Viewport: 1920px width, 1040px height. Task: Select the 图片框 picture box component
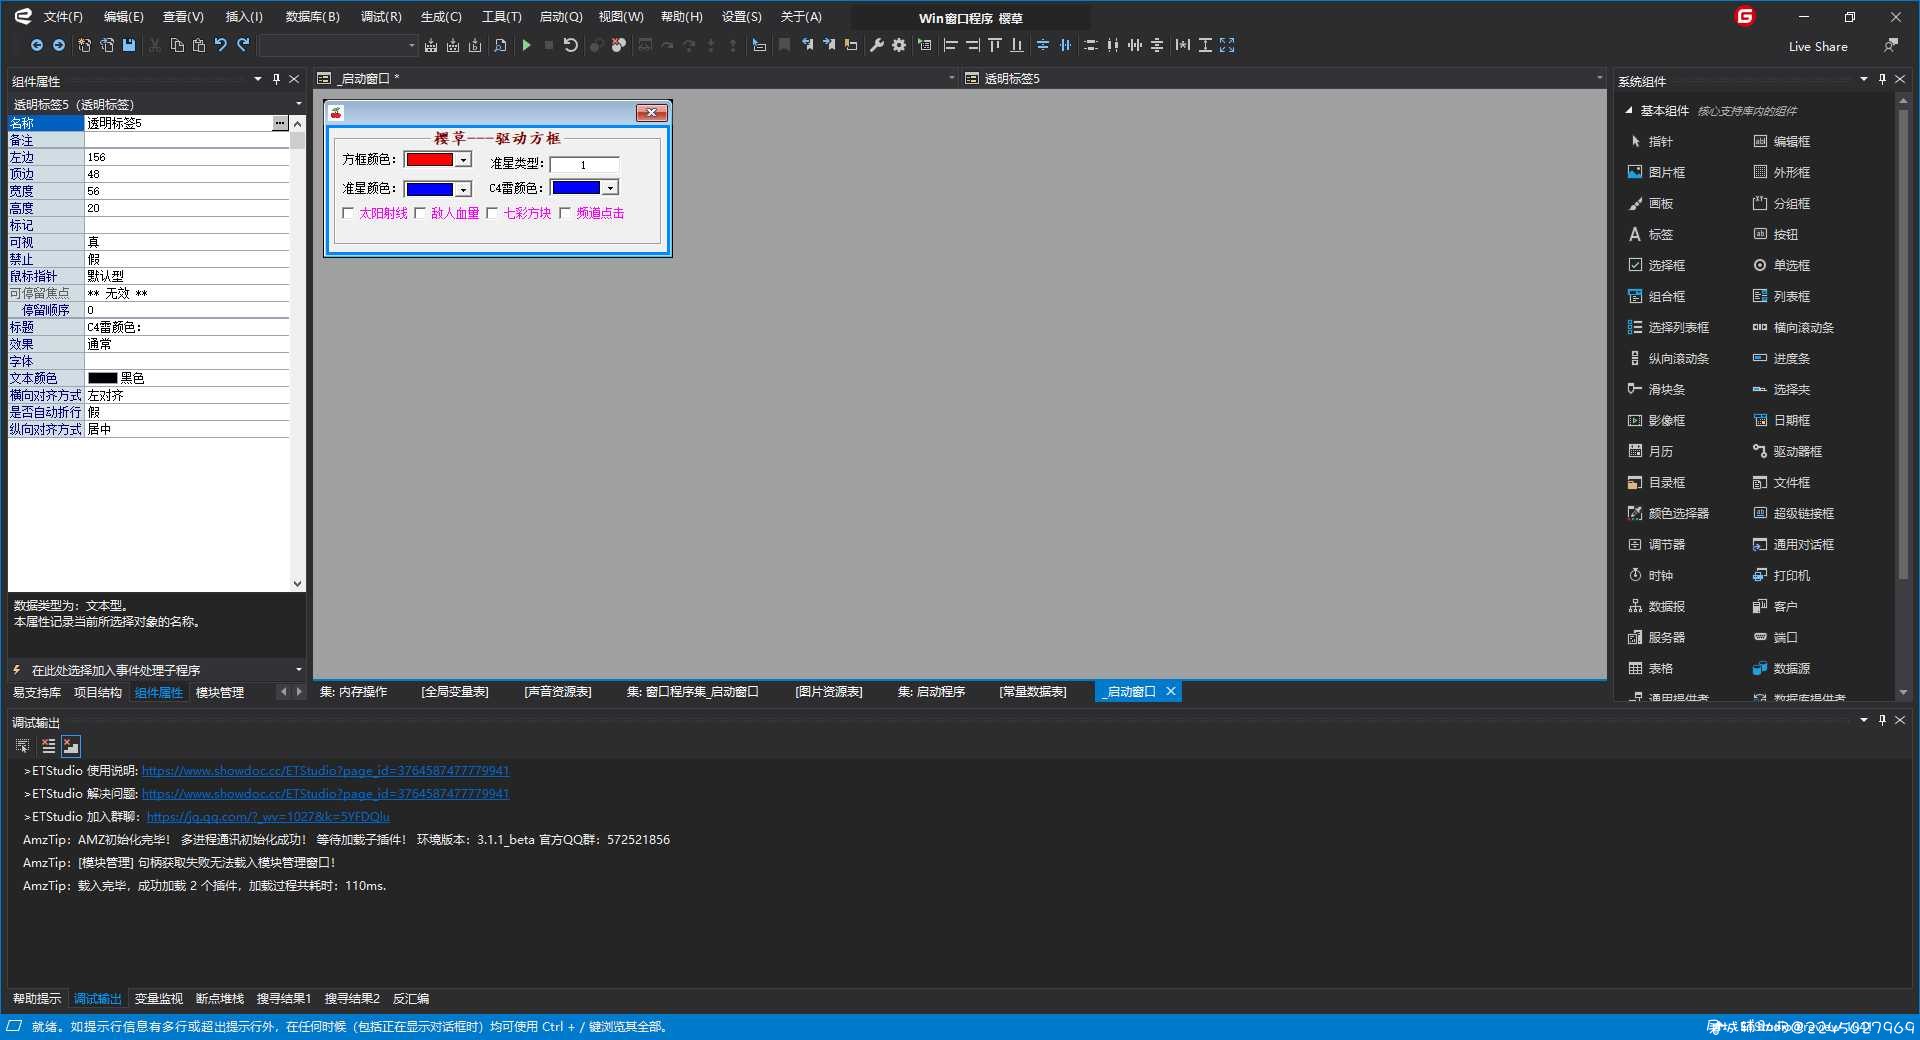(1657, 172)
